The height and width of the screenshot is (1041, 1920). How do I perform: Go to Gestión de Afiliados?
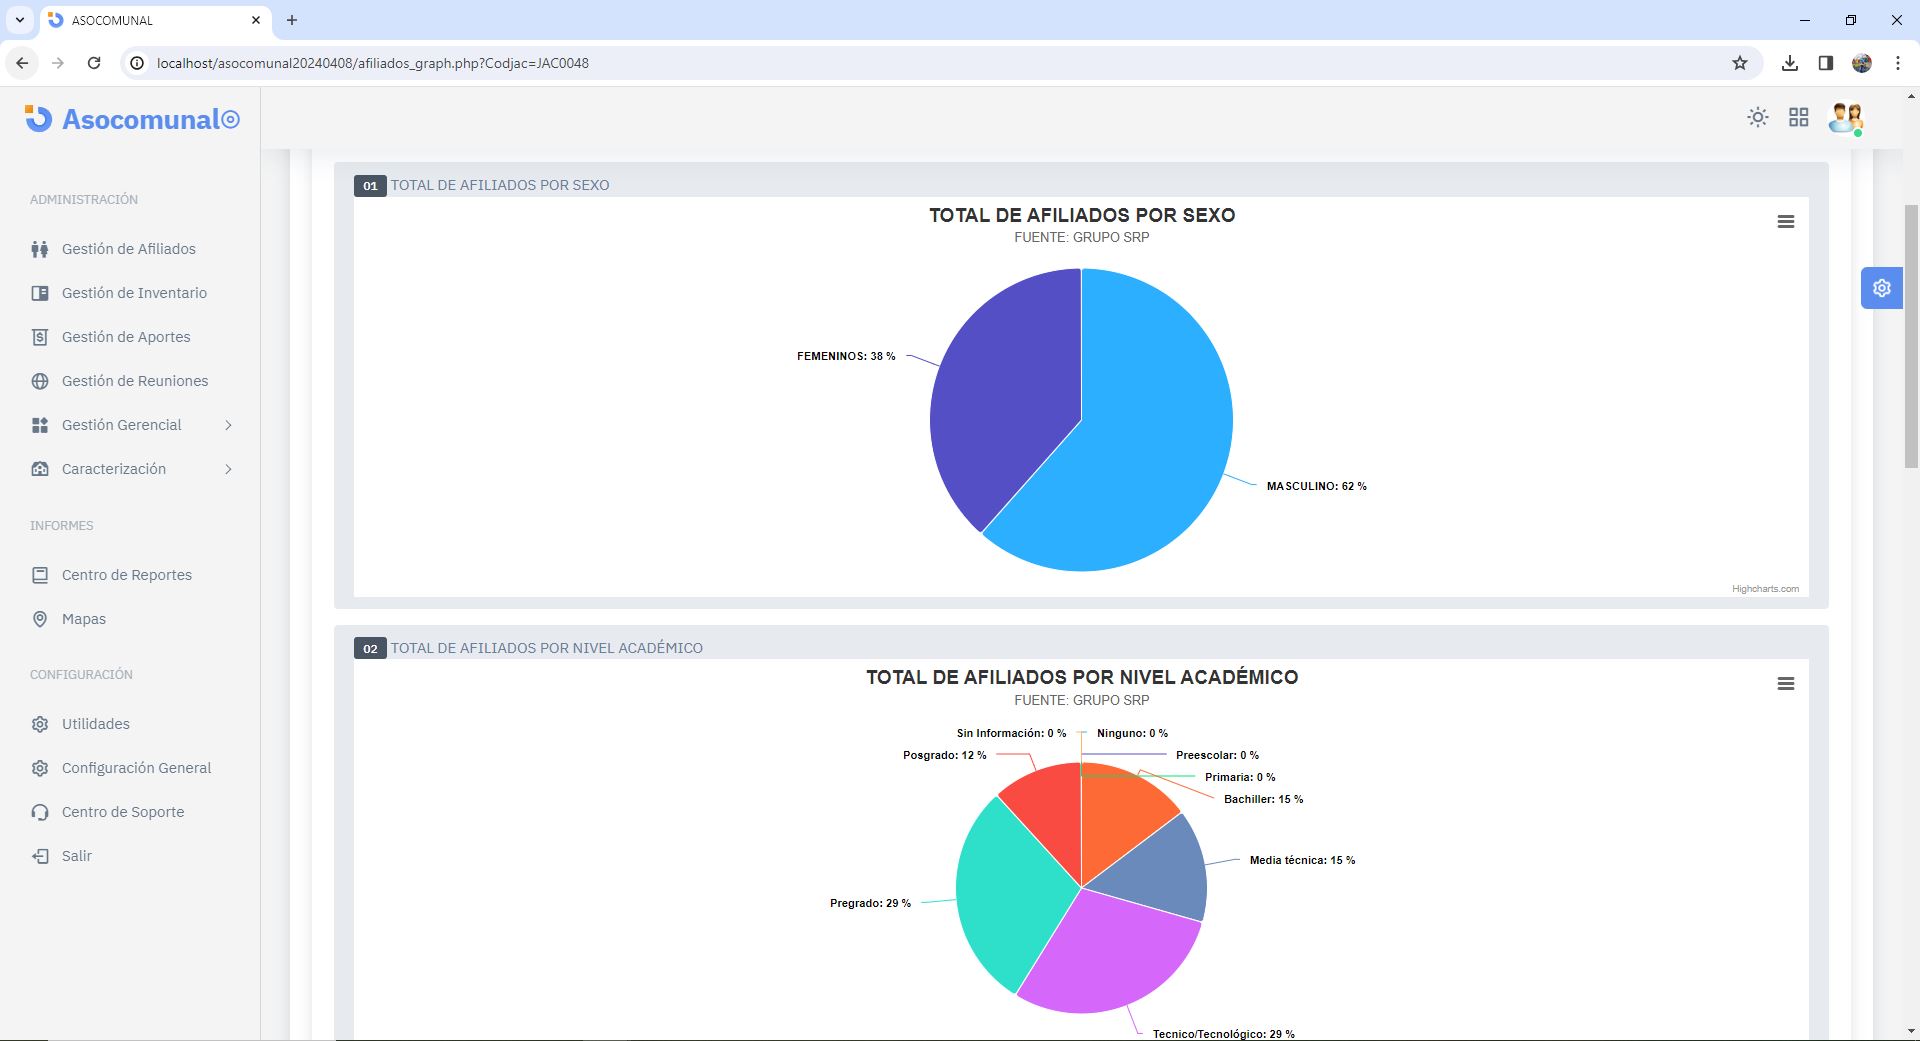128,249
